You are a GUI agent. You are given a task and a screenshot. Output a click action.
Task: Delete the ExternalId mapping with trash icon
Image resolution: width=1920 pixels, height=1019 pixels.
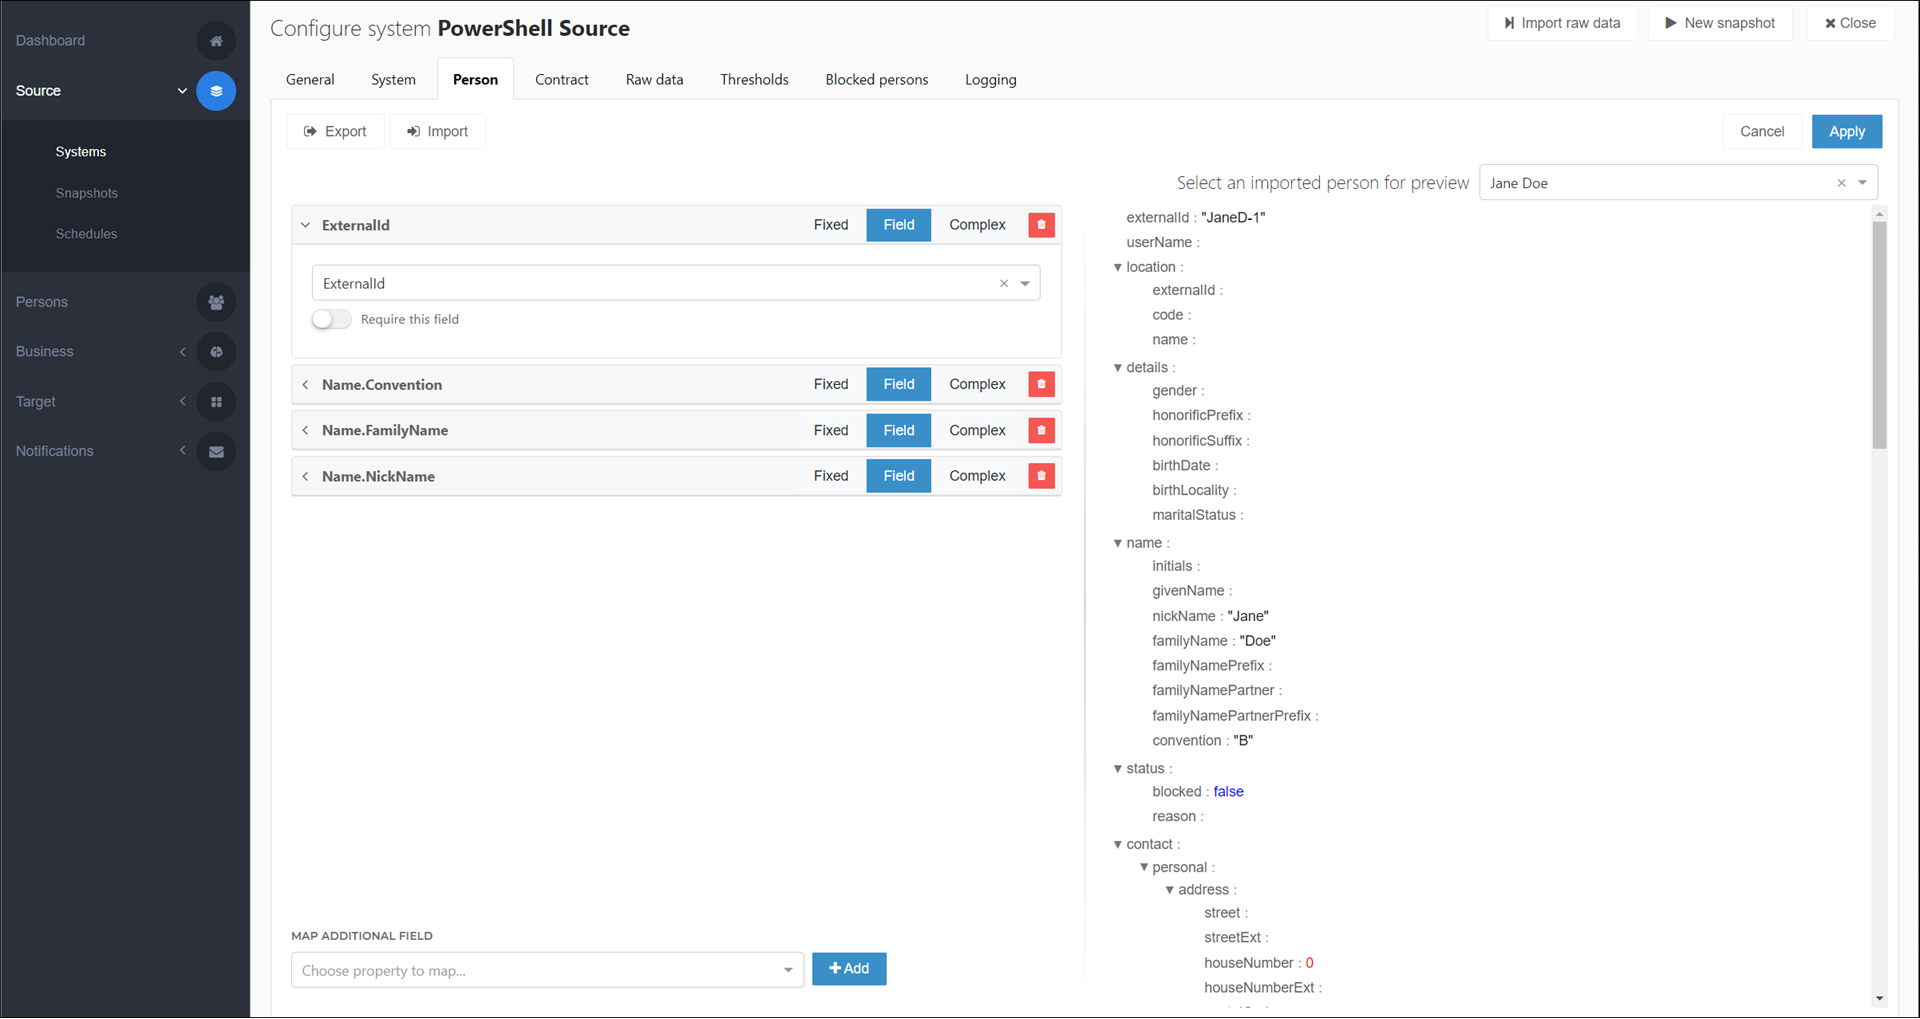(x=1041, y=225)
